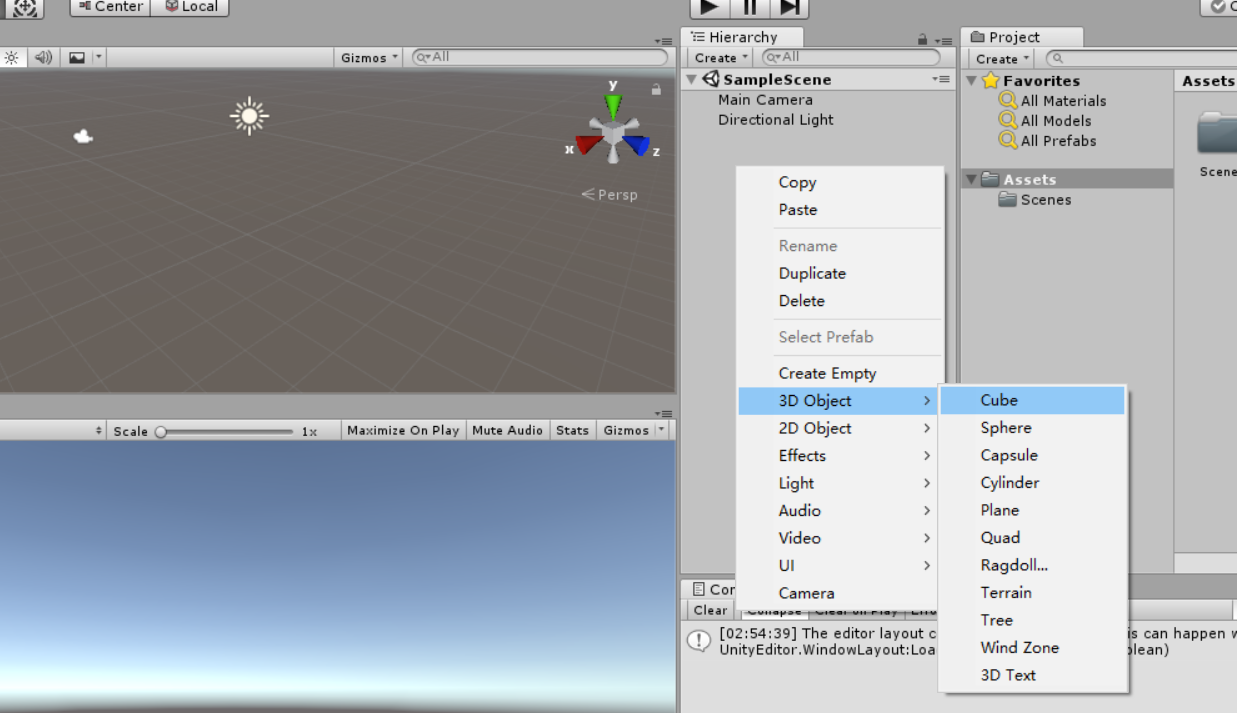Toggle Local coordinate button
The width and height of the screenshot is (1237, 713).
[x=190, y=7]
